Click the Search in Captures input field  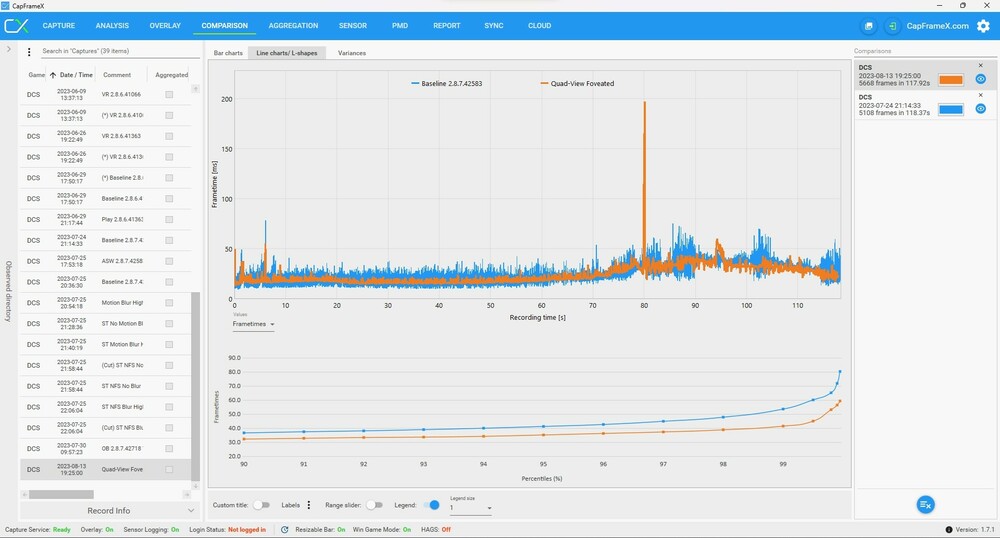point(119,51)
